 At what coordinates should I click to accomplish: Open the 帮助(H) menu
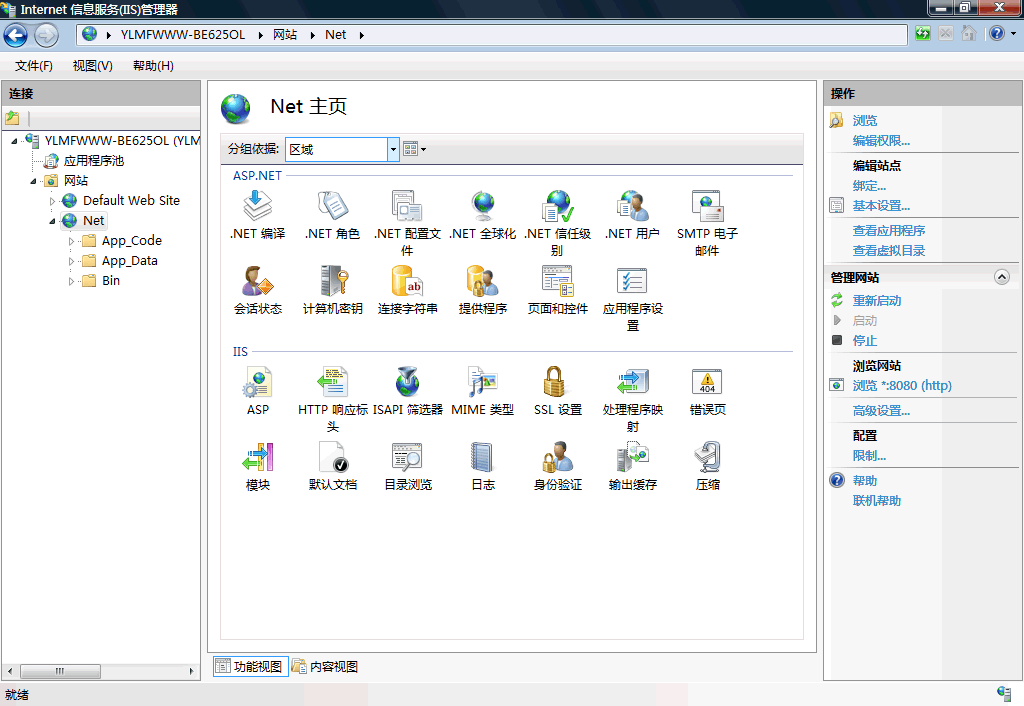[153, 65]
